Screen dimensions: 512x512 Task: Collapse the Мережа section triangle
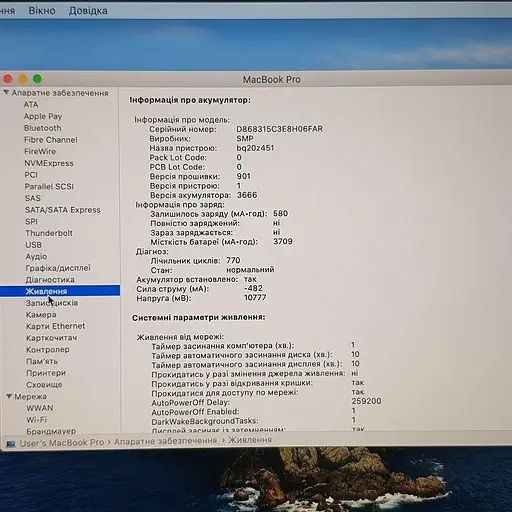pyautogui.click(x=9, y=396)
